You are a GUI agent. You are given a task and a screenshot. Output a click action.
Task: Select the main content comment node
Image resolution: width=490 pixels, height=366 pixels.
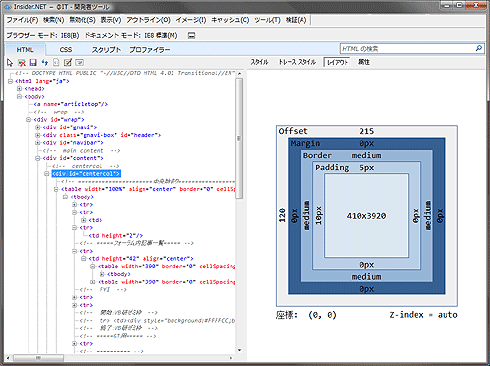[81, 150]
